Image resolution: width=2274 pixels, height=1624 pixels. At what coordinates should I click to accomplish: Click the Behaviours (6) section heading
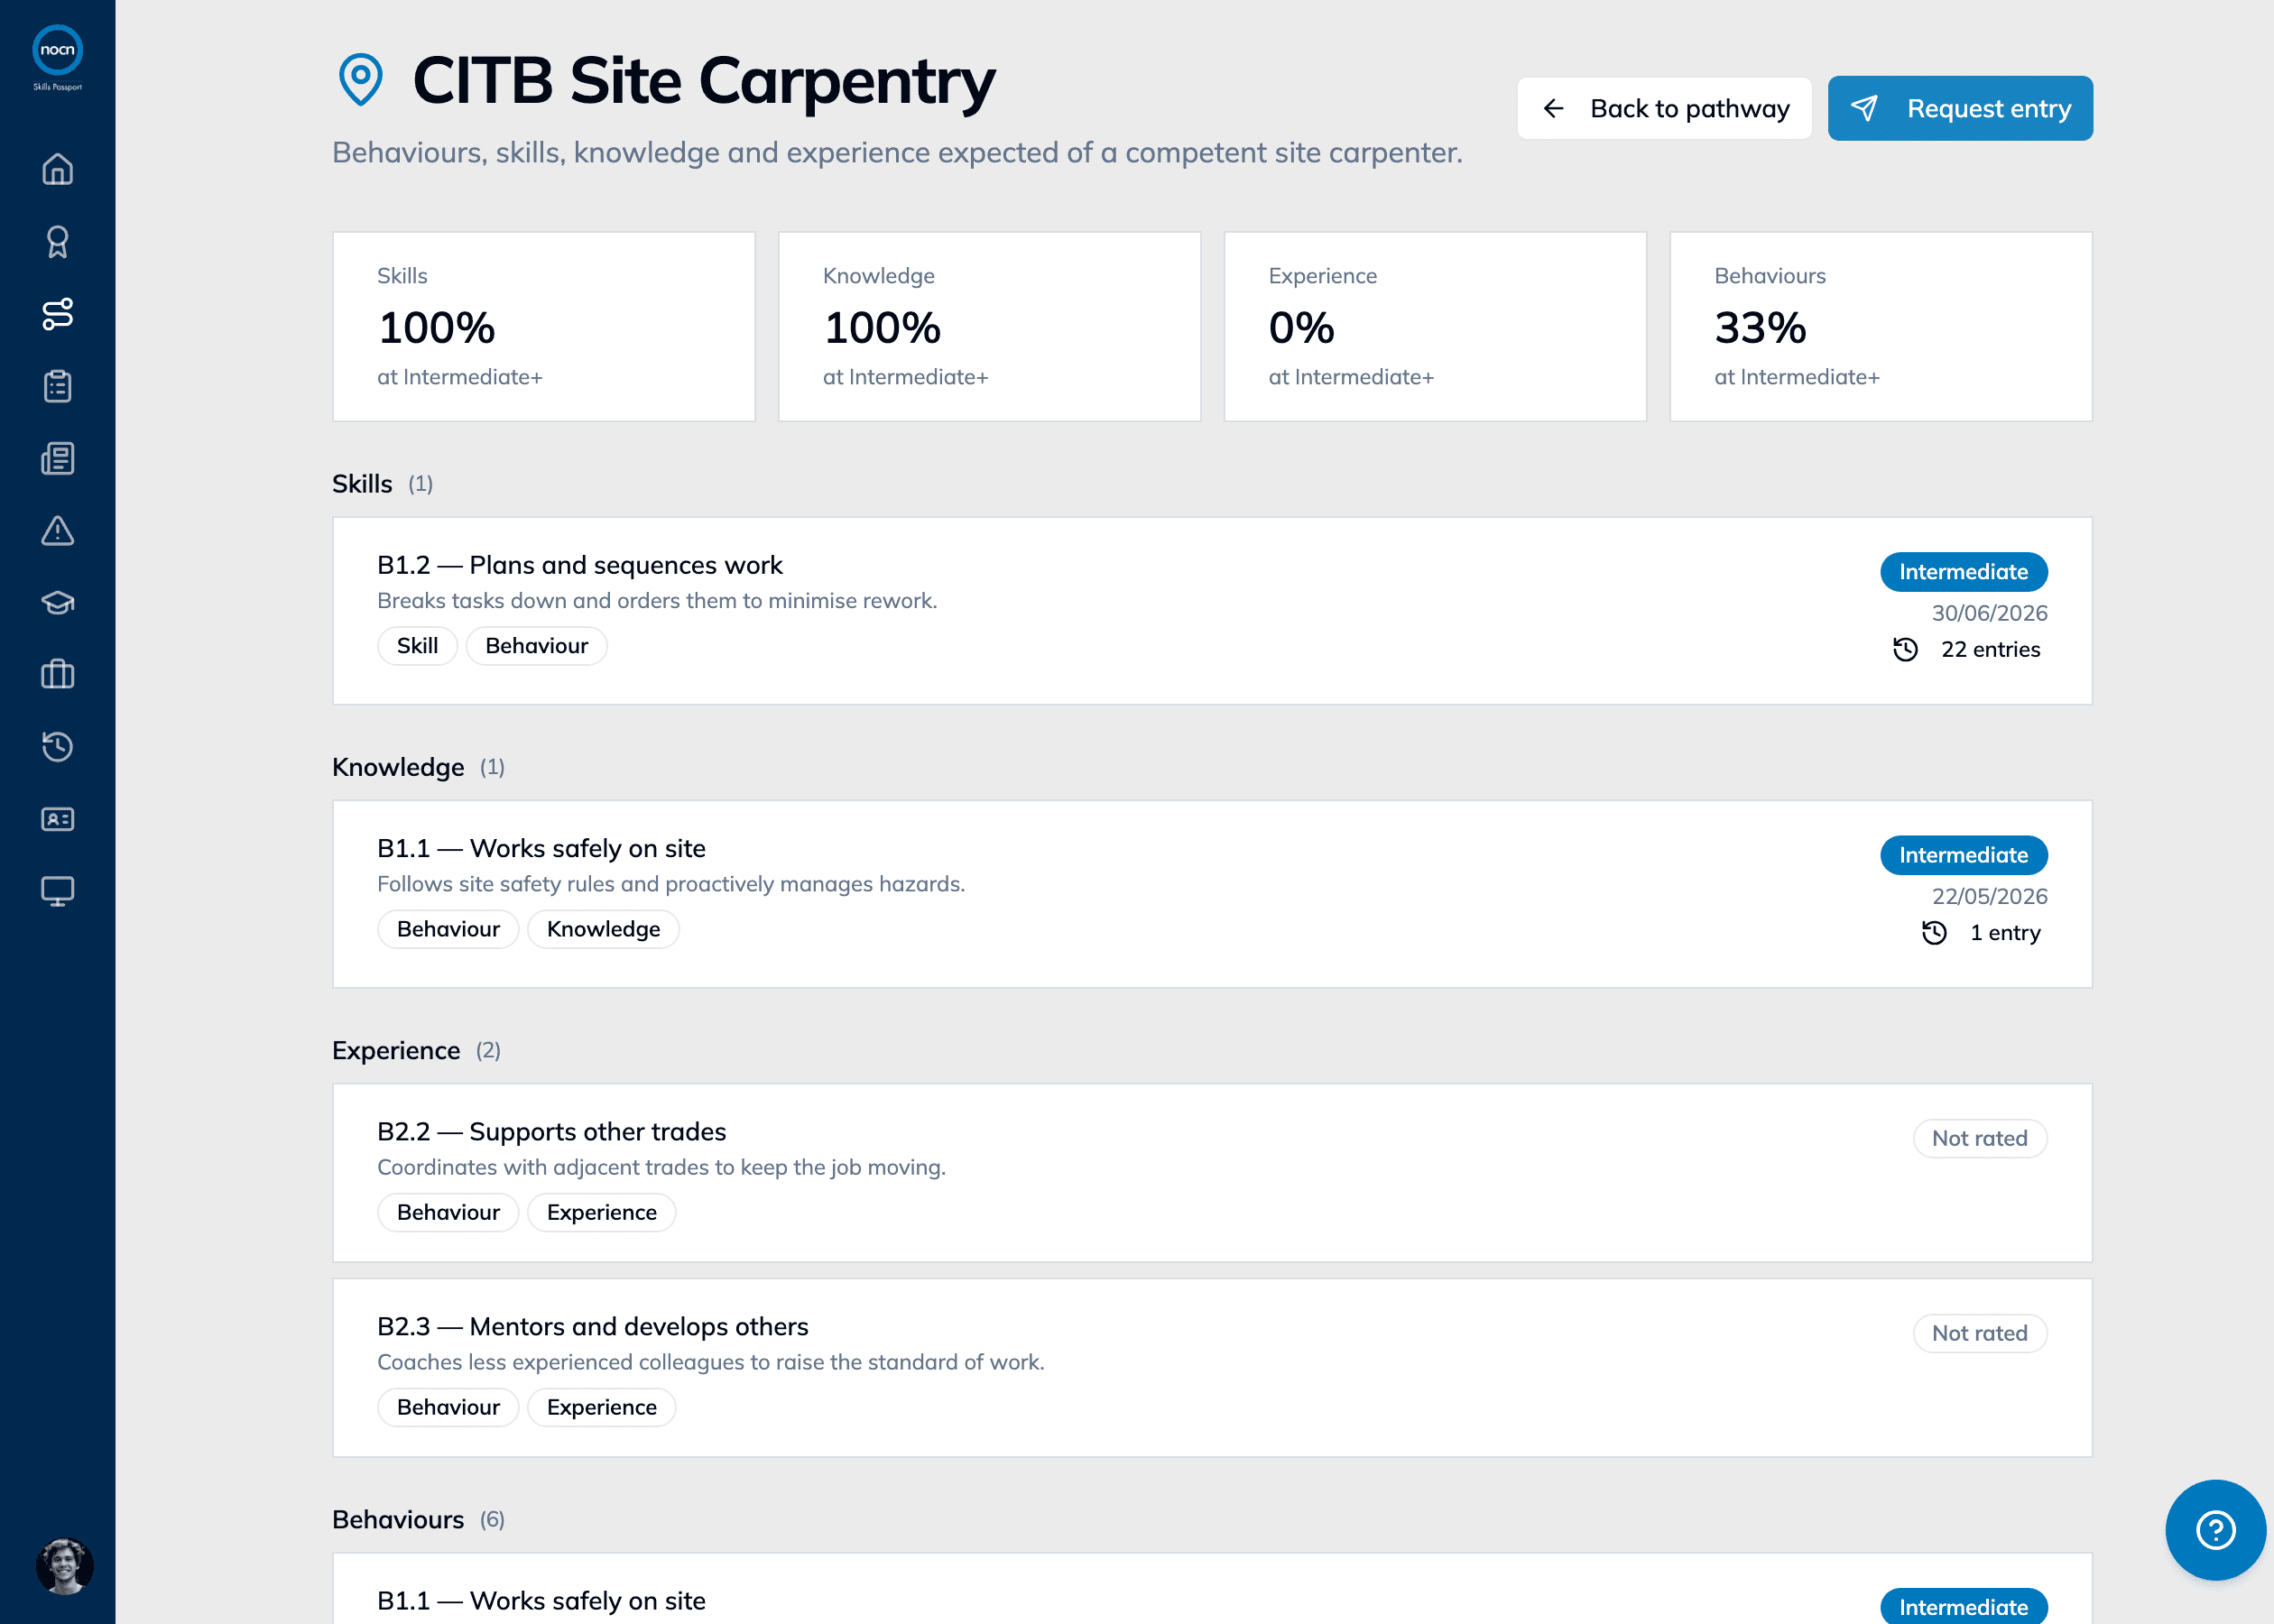[418, 1519]
